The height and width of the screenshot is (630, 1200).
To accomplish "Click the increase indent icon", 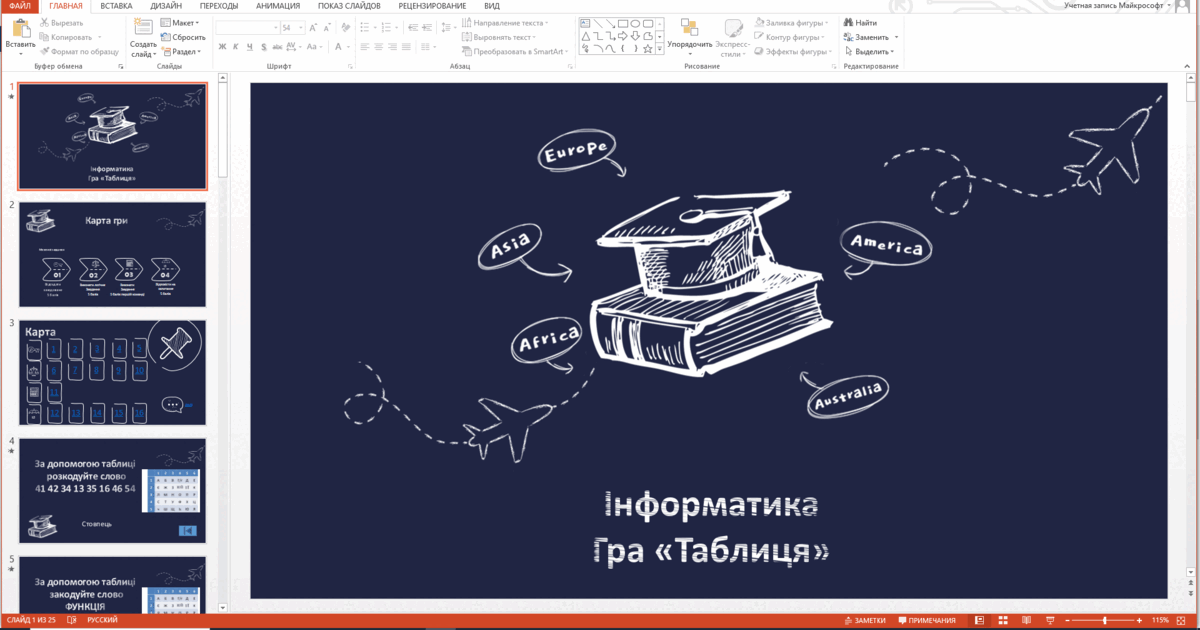I will [x=427, y=27].
